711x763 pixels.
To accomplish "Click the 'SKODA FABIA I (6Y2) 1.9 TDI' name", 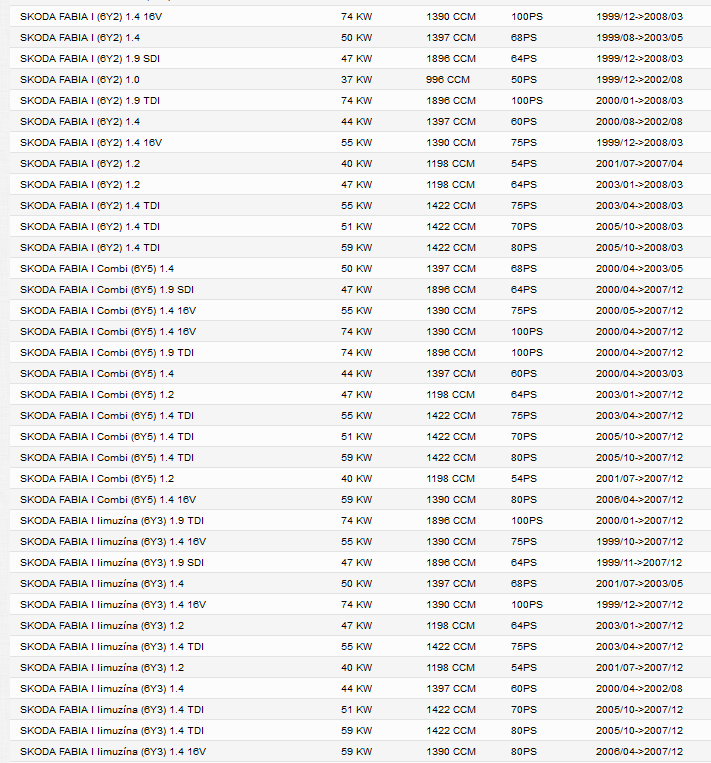I will point(90,101).
